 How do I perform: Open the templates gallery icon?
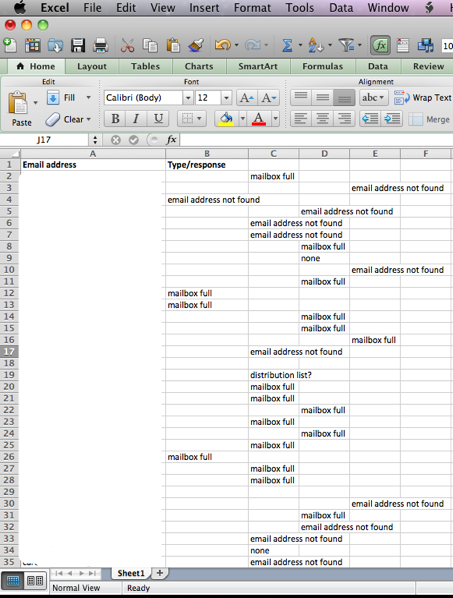click(33, 46)
